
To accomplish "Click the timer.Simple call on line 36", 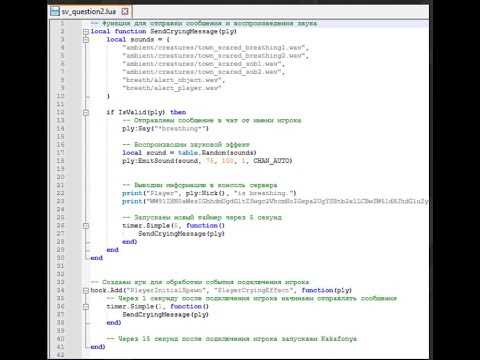I will pyautogui.click(x=157, y=306).
